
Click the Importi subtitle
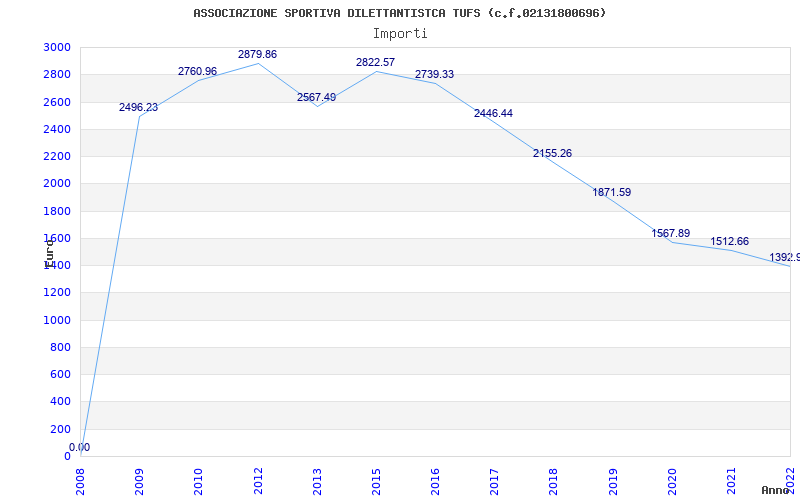coord(400,34)
